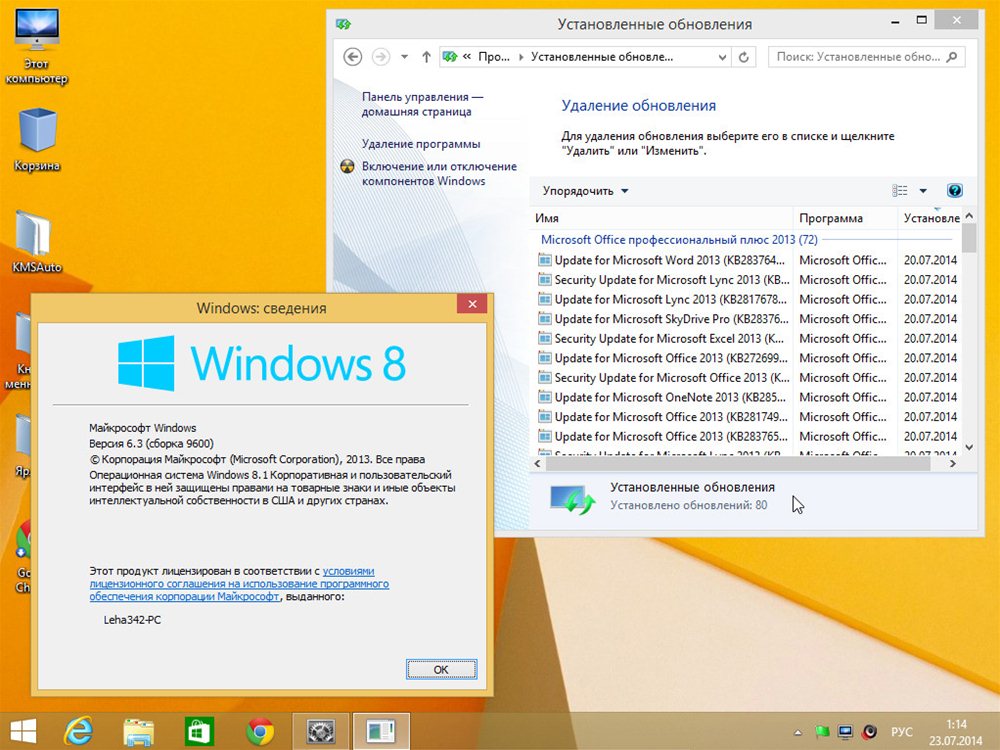
Task: Select Security Update for Microsoft Office 2013
Action: pyautogui.click(x=746, y=378)
